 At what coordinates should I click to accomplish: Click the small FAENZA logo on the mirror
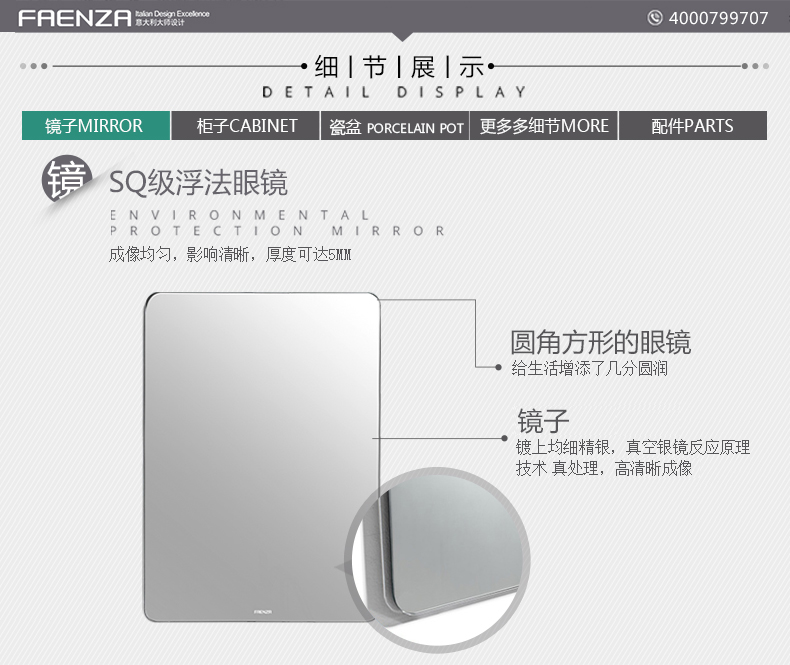262,612
